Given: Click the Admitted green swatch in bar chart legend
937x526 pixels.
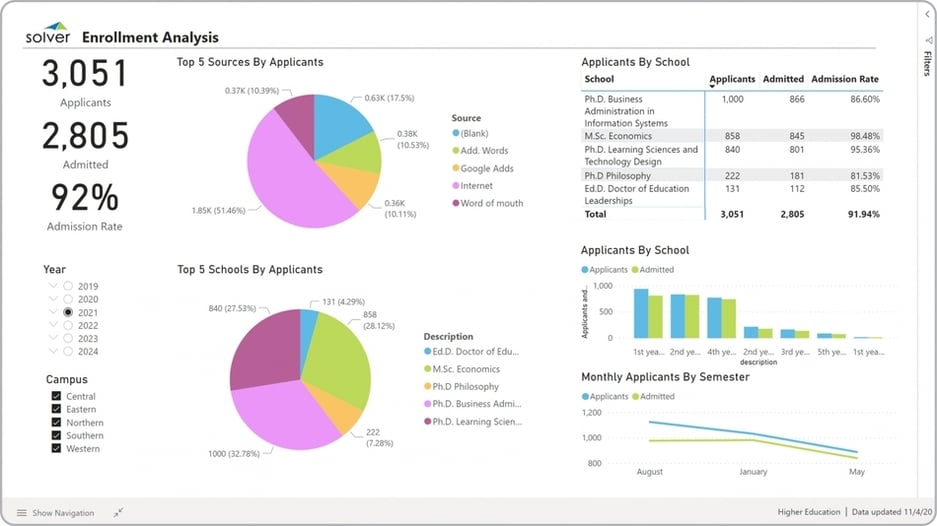Looking at the screenshot, I should click(632, 270).
